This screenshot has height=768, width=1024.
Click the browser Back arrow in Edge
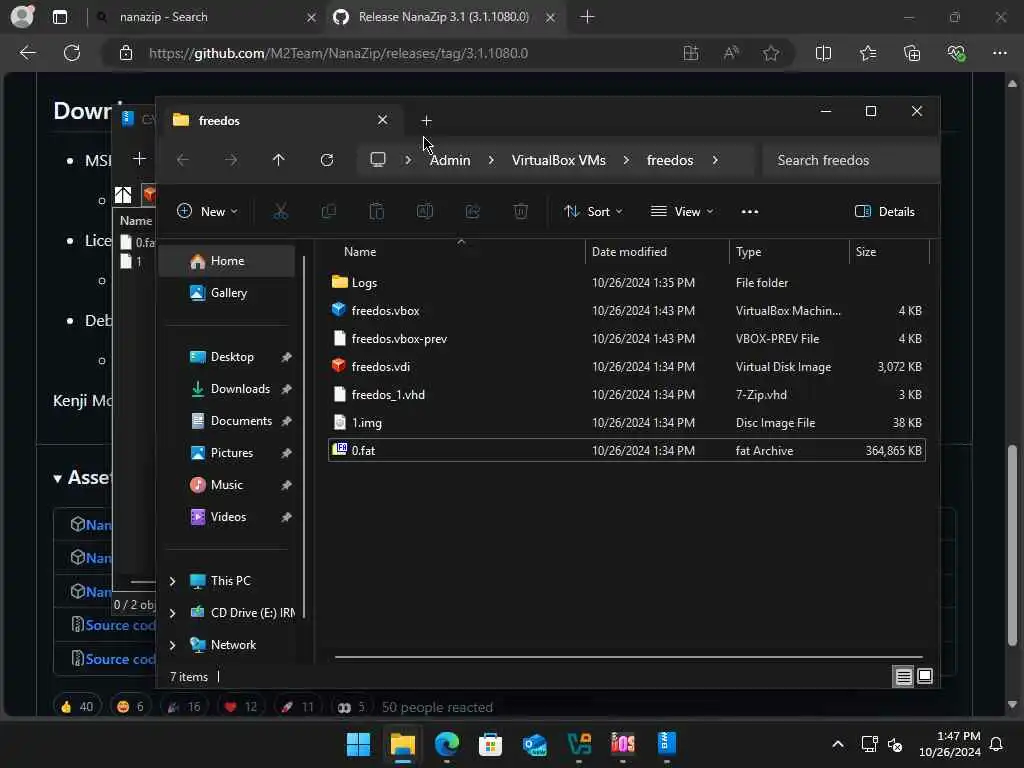click(x=27, y=53)
